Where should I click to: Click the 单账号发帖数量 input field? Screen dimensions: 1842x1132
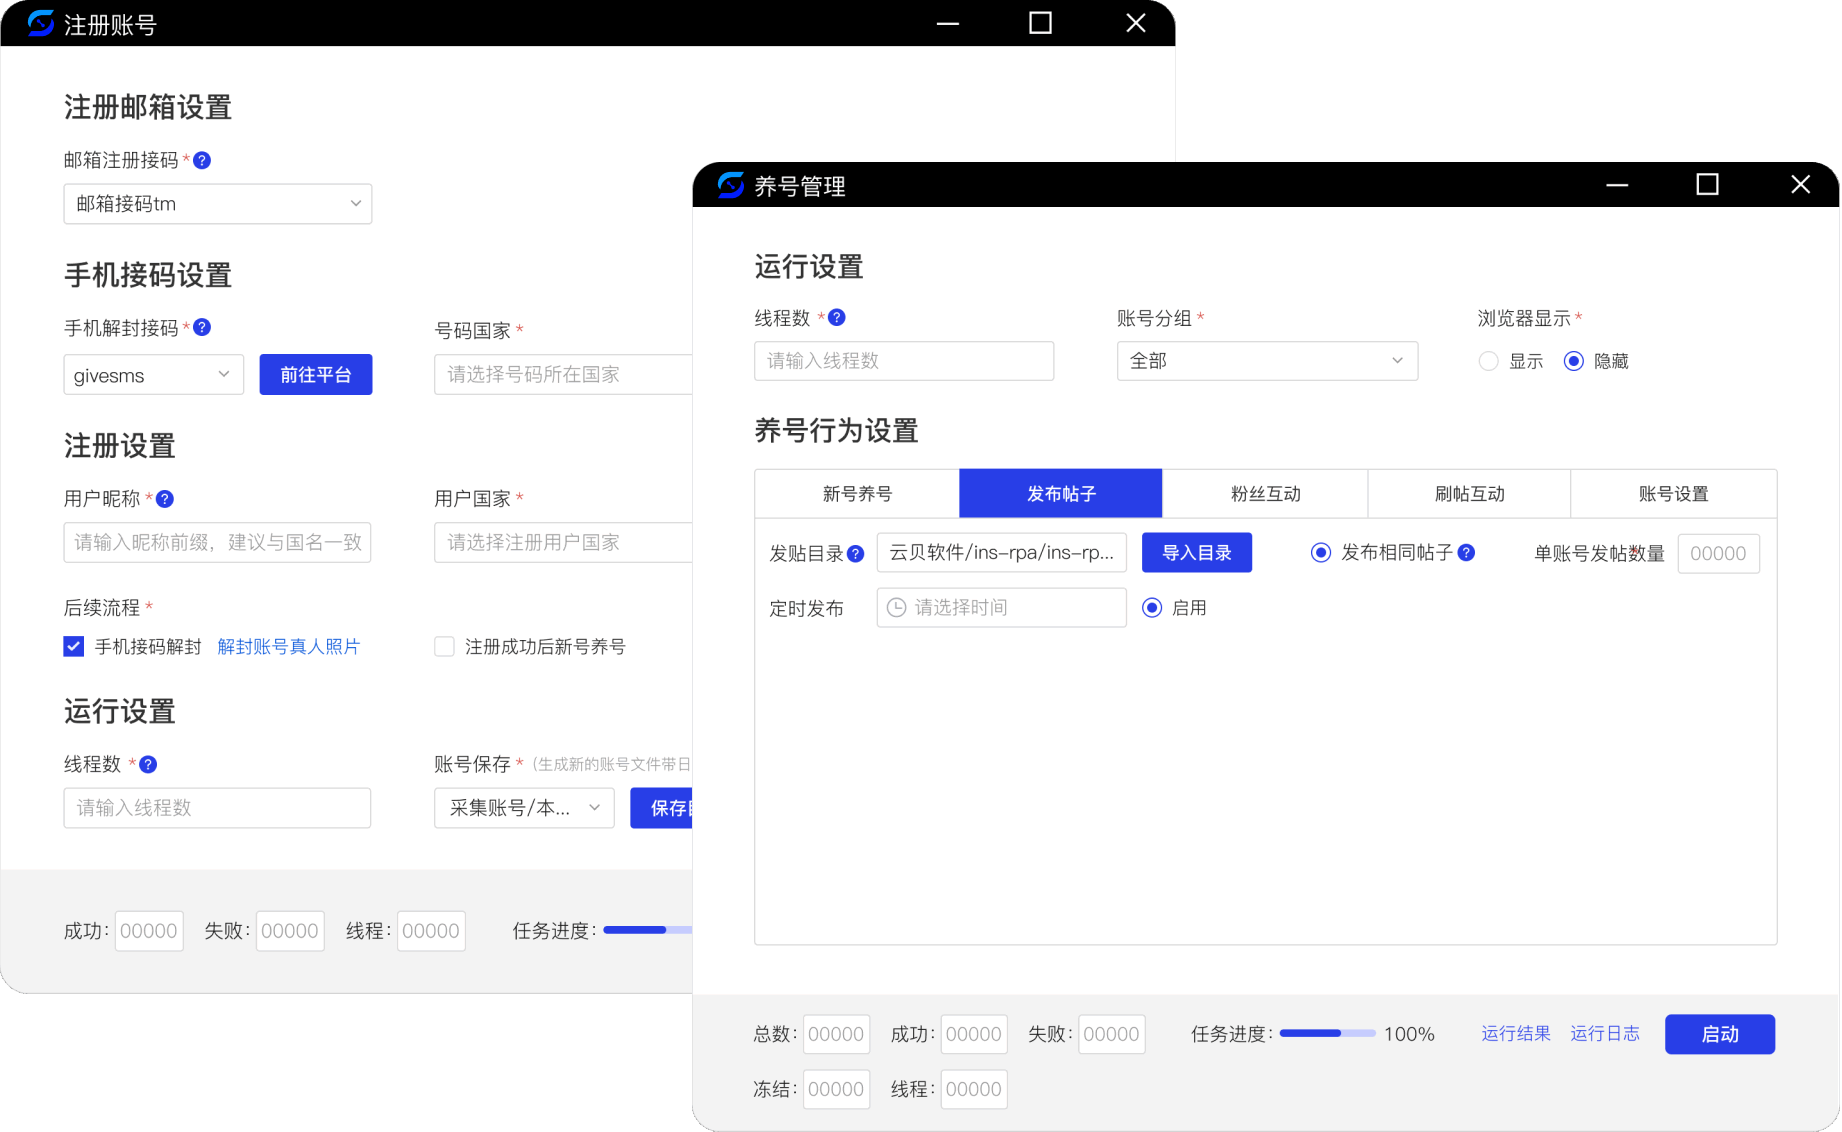(1717, 554)
